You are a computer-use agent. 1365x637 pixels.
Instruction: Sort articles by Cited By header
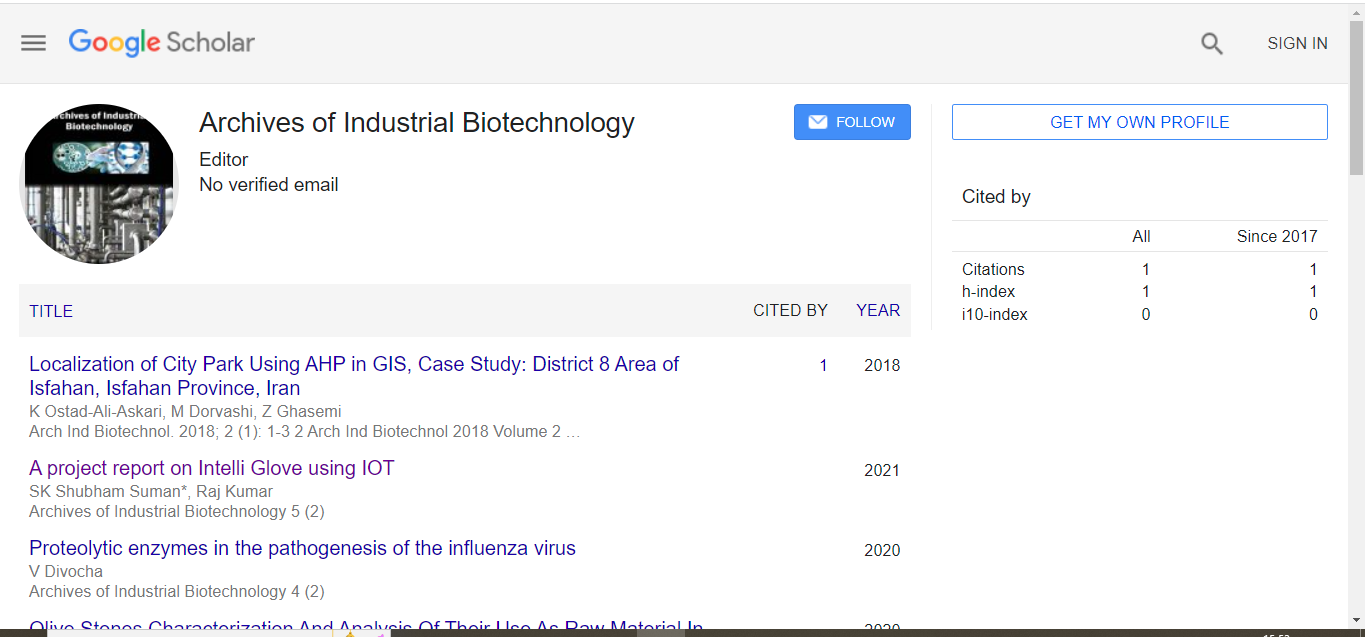click(x=790, y=311)
